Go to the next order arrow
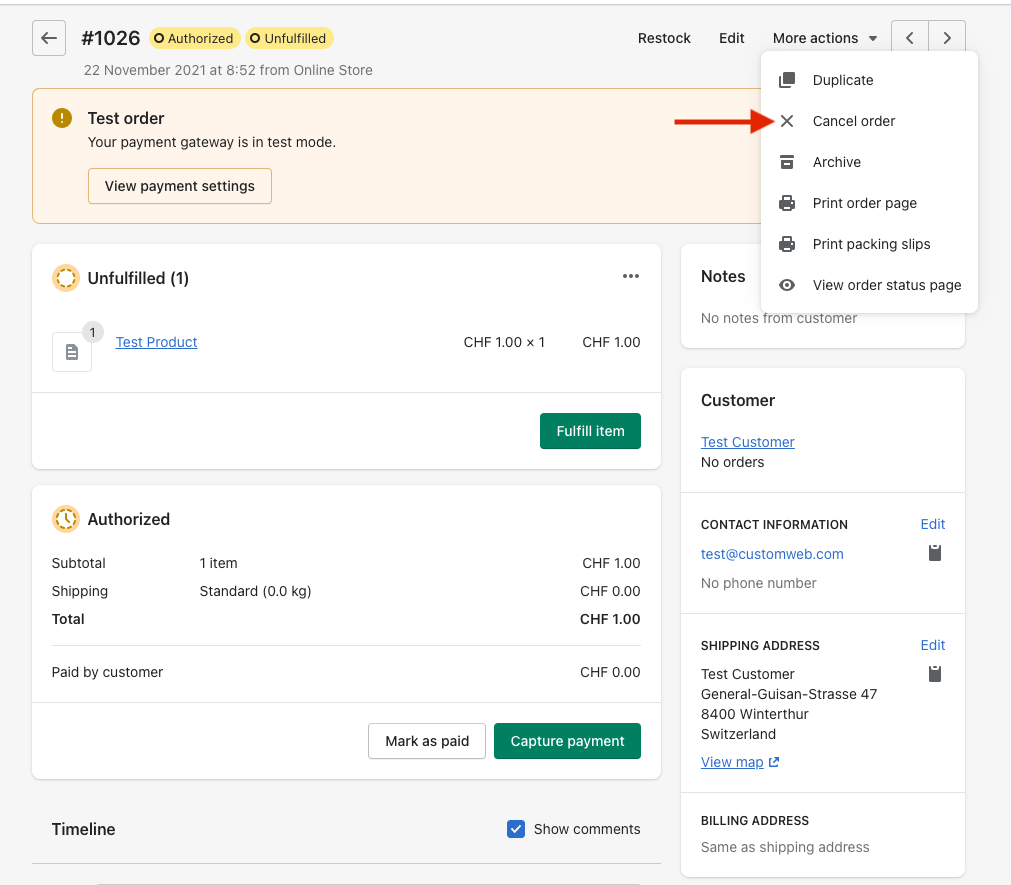The width and height of the screenshot is (1011, 885). point(947,38)
